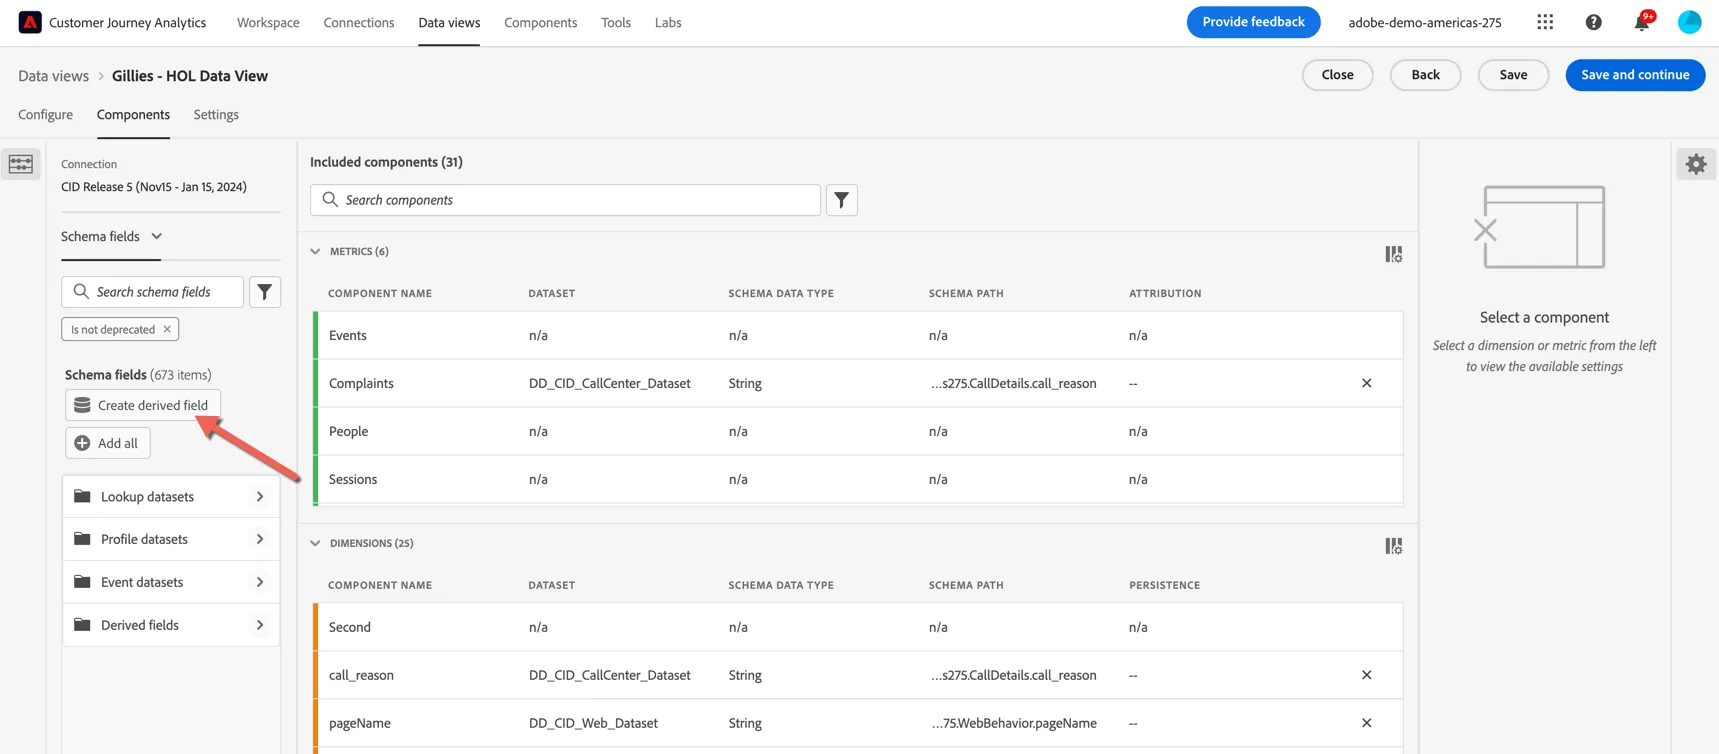
Task: Open the notifications bell
Action: (1642, 22)
